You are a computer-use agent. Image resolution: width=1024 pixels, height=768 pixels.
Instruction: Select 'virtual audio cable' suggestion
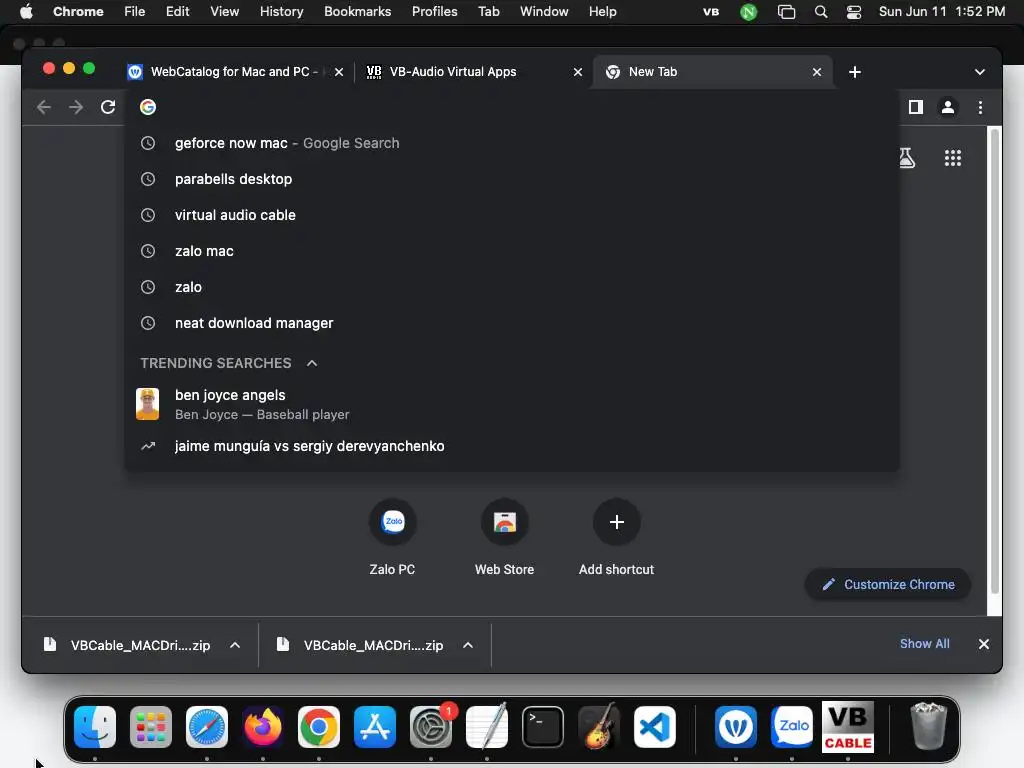point(511,215)
